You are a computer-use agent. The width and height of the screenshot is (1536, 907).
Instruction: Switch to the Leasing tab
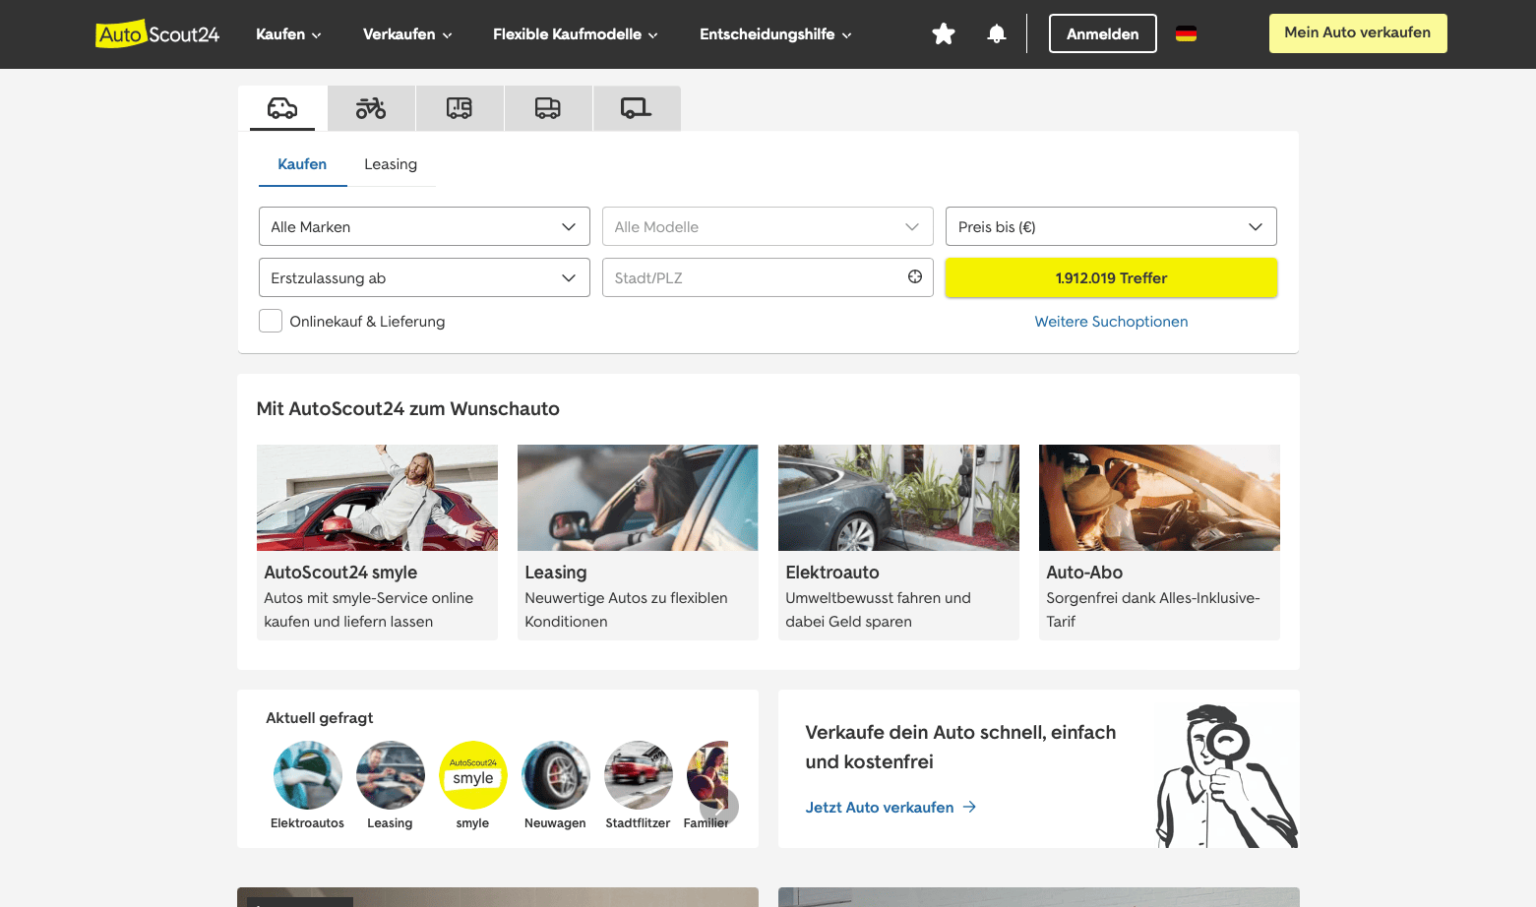[x=391, y=164]
